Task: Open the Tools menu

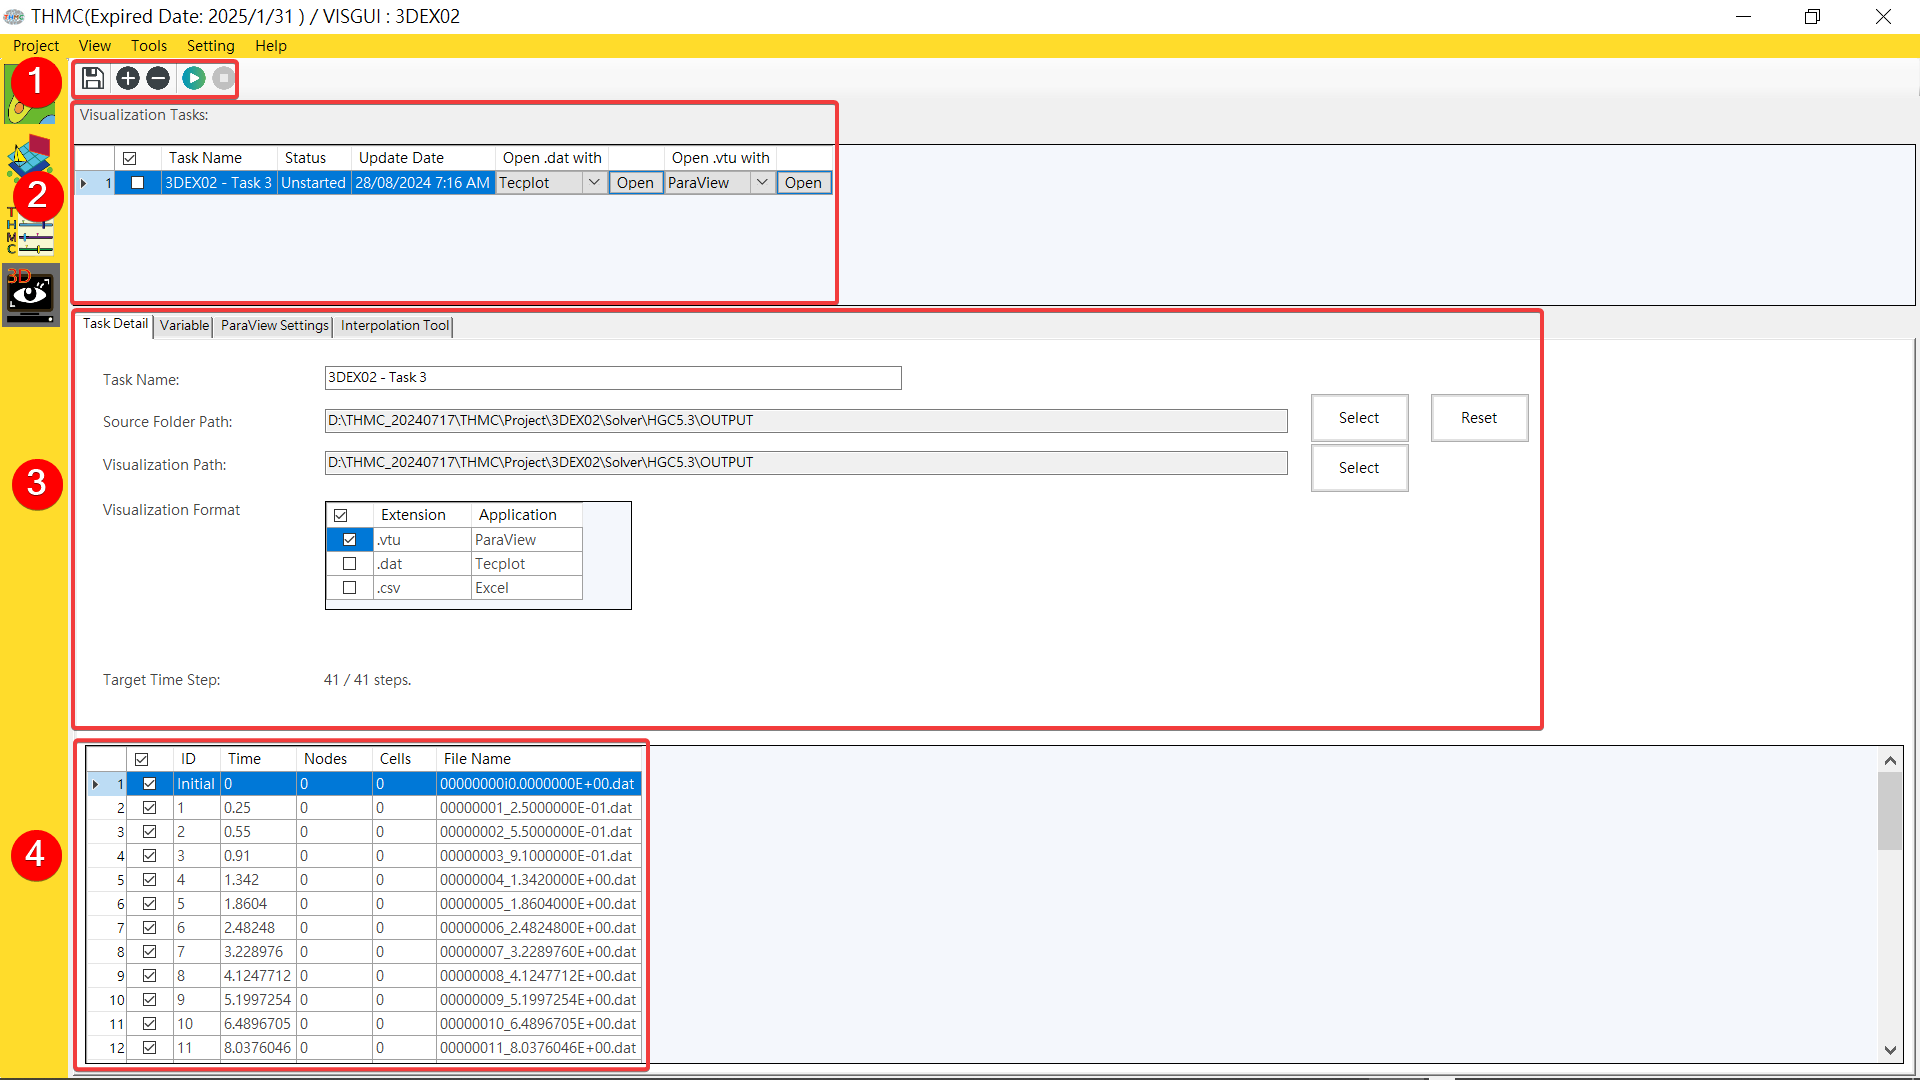Action: [x=149, y=46]
